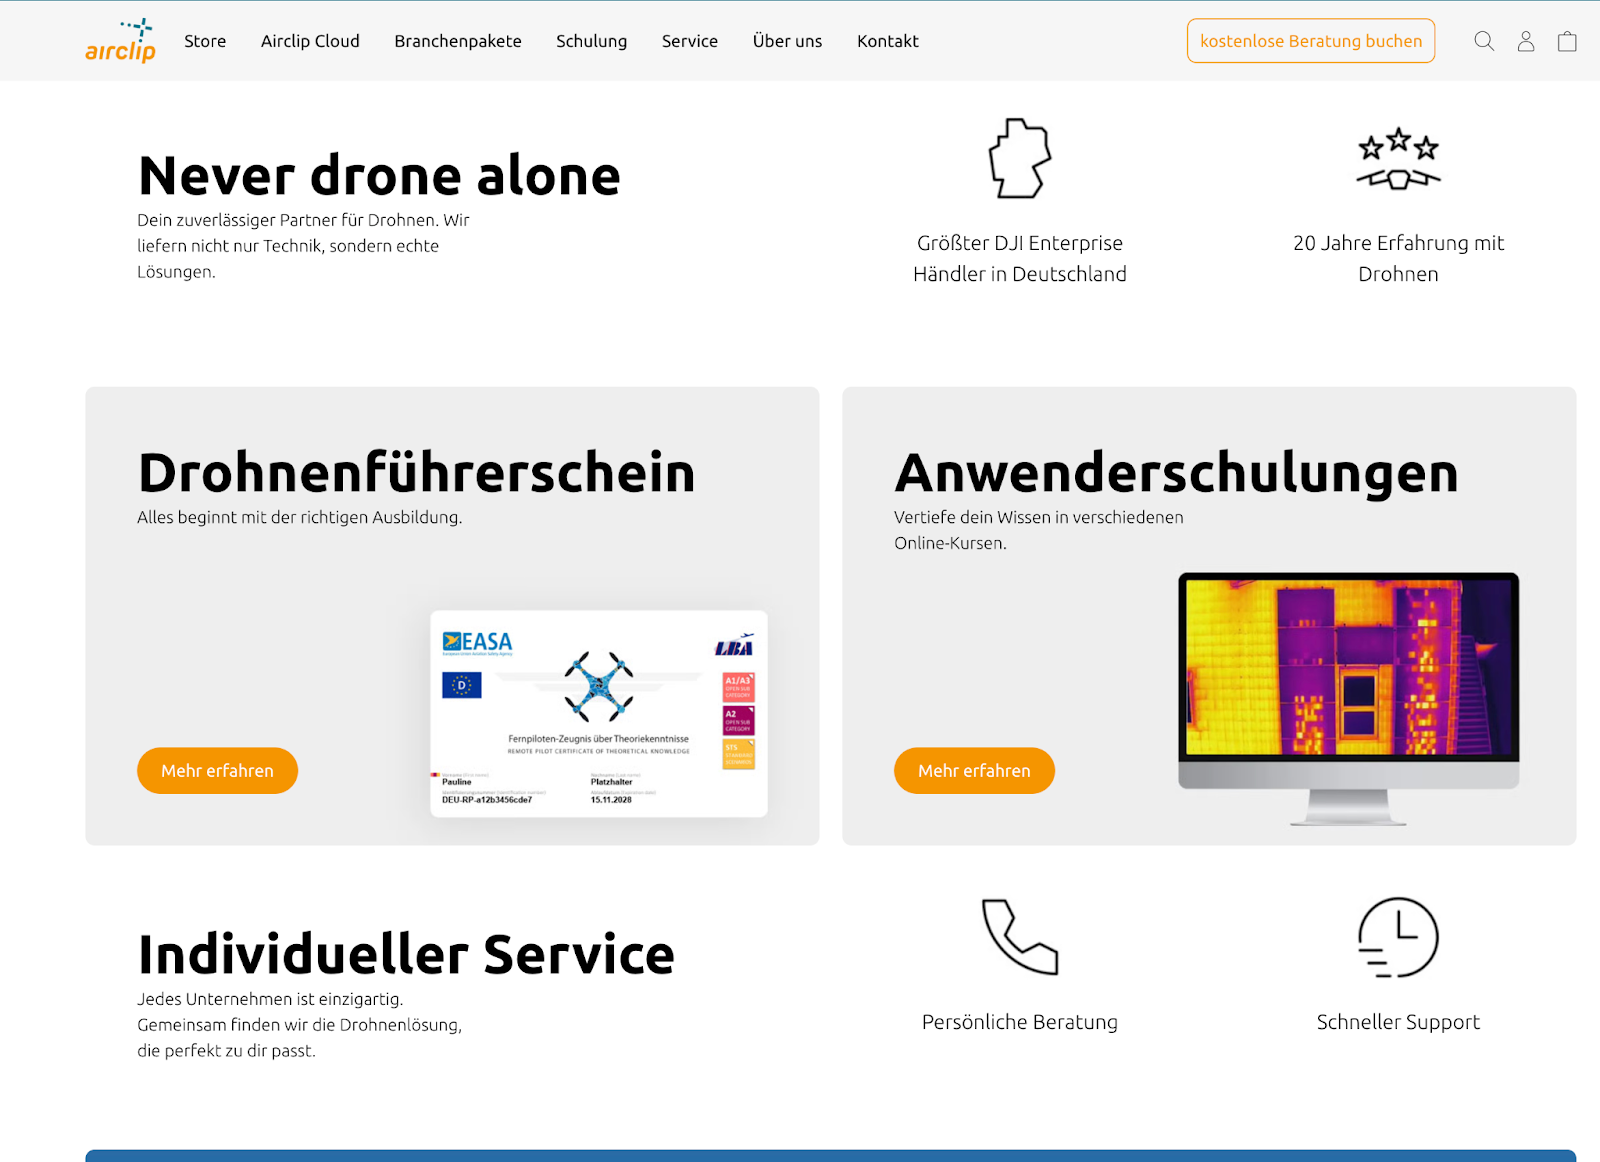Click the telephone handset icon
Screen dimensions: 1600x1162
(1019, 936)
